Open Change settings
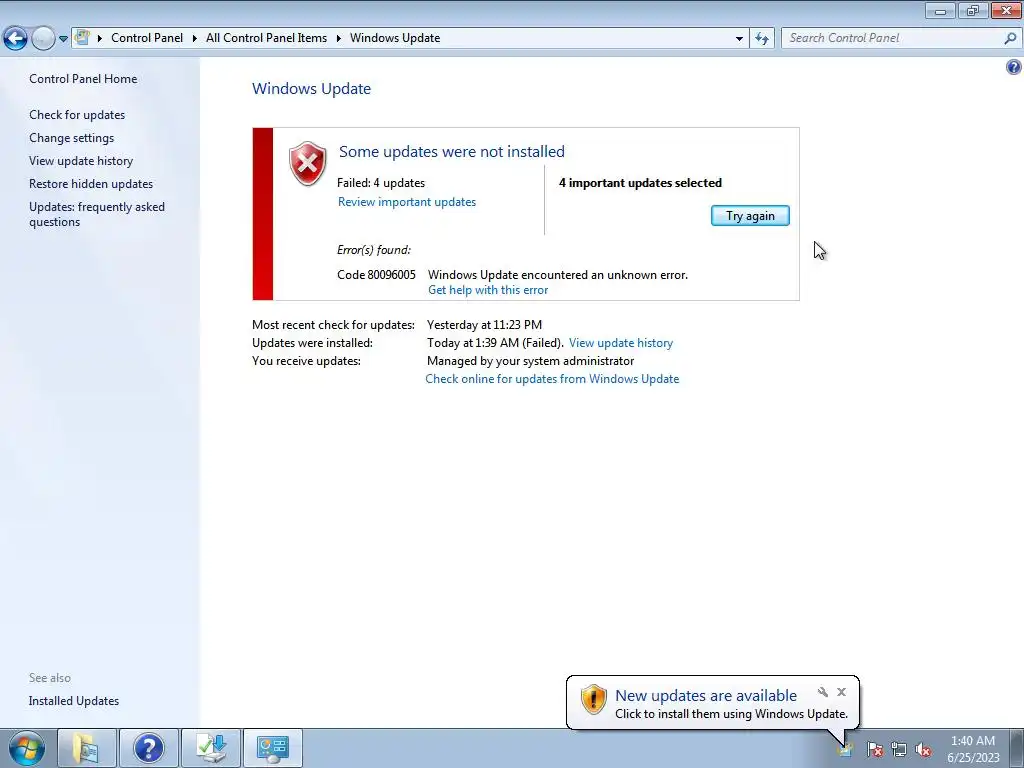Viewport: 1024px width, 768px height. pos(71,138)
